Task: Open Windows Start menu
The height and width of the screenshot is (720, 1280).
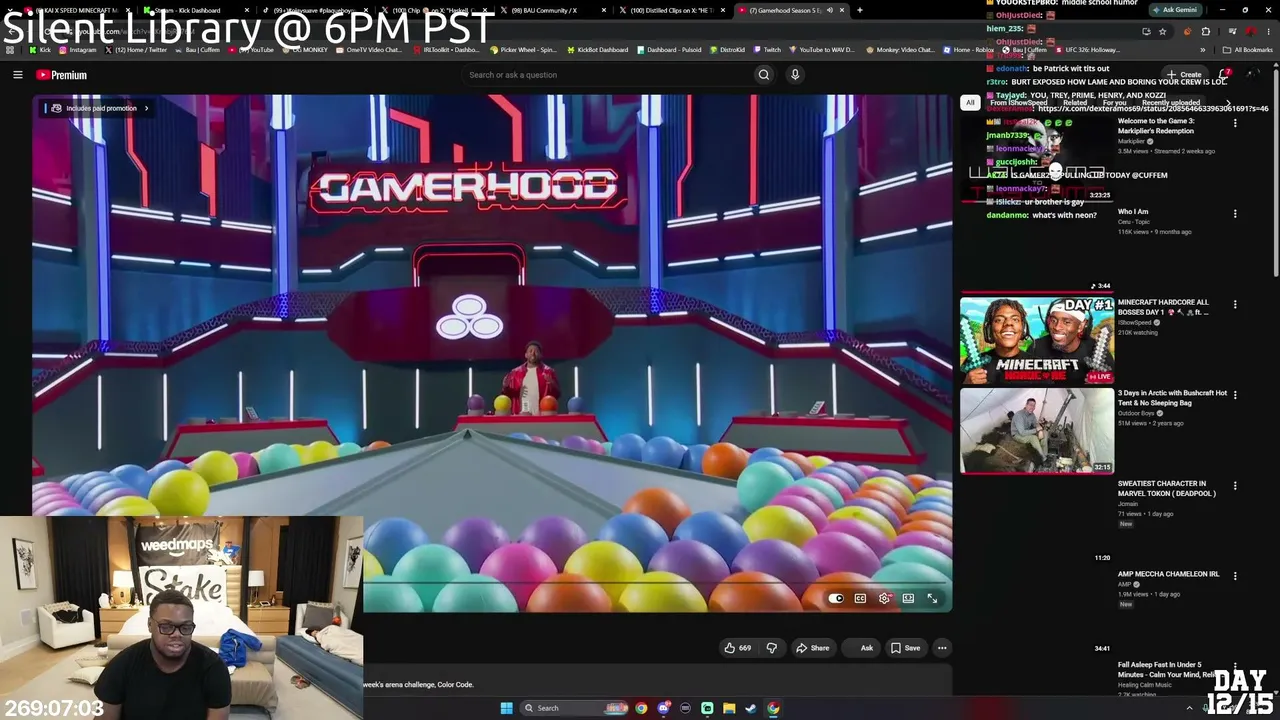Action: point(506,708)
